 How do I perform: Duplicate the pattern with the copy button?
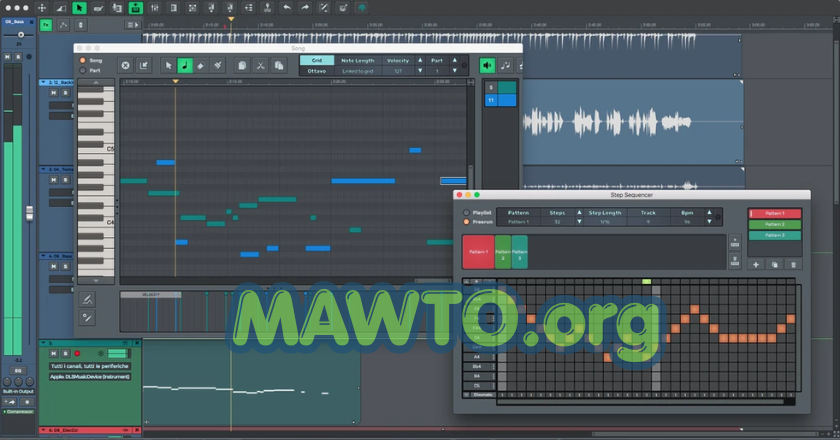click(775, 265)
